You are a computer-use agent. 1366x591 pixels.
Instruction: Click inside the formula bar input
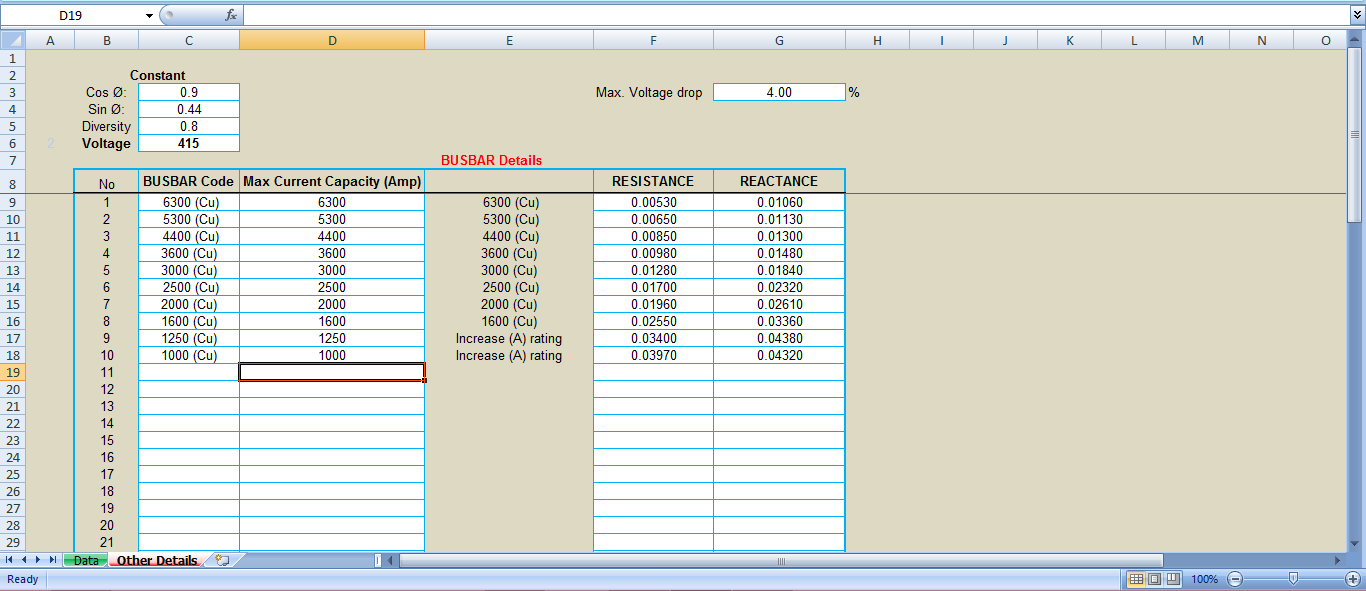[x=795, y=15]
